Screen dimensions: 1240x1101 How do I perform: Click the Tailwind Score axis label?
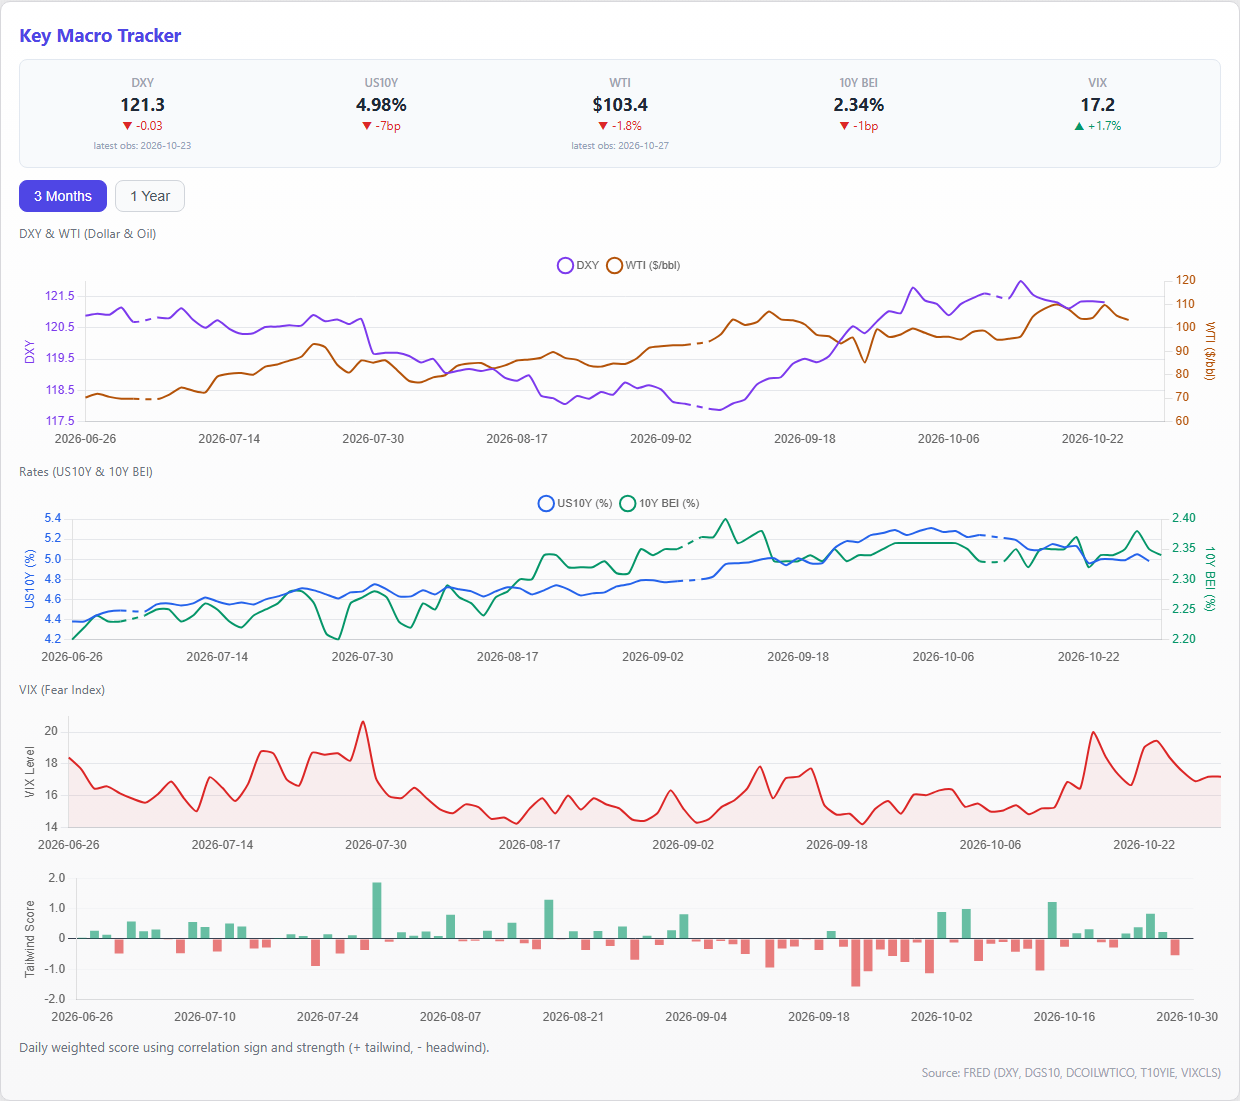tap(30, 939)
